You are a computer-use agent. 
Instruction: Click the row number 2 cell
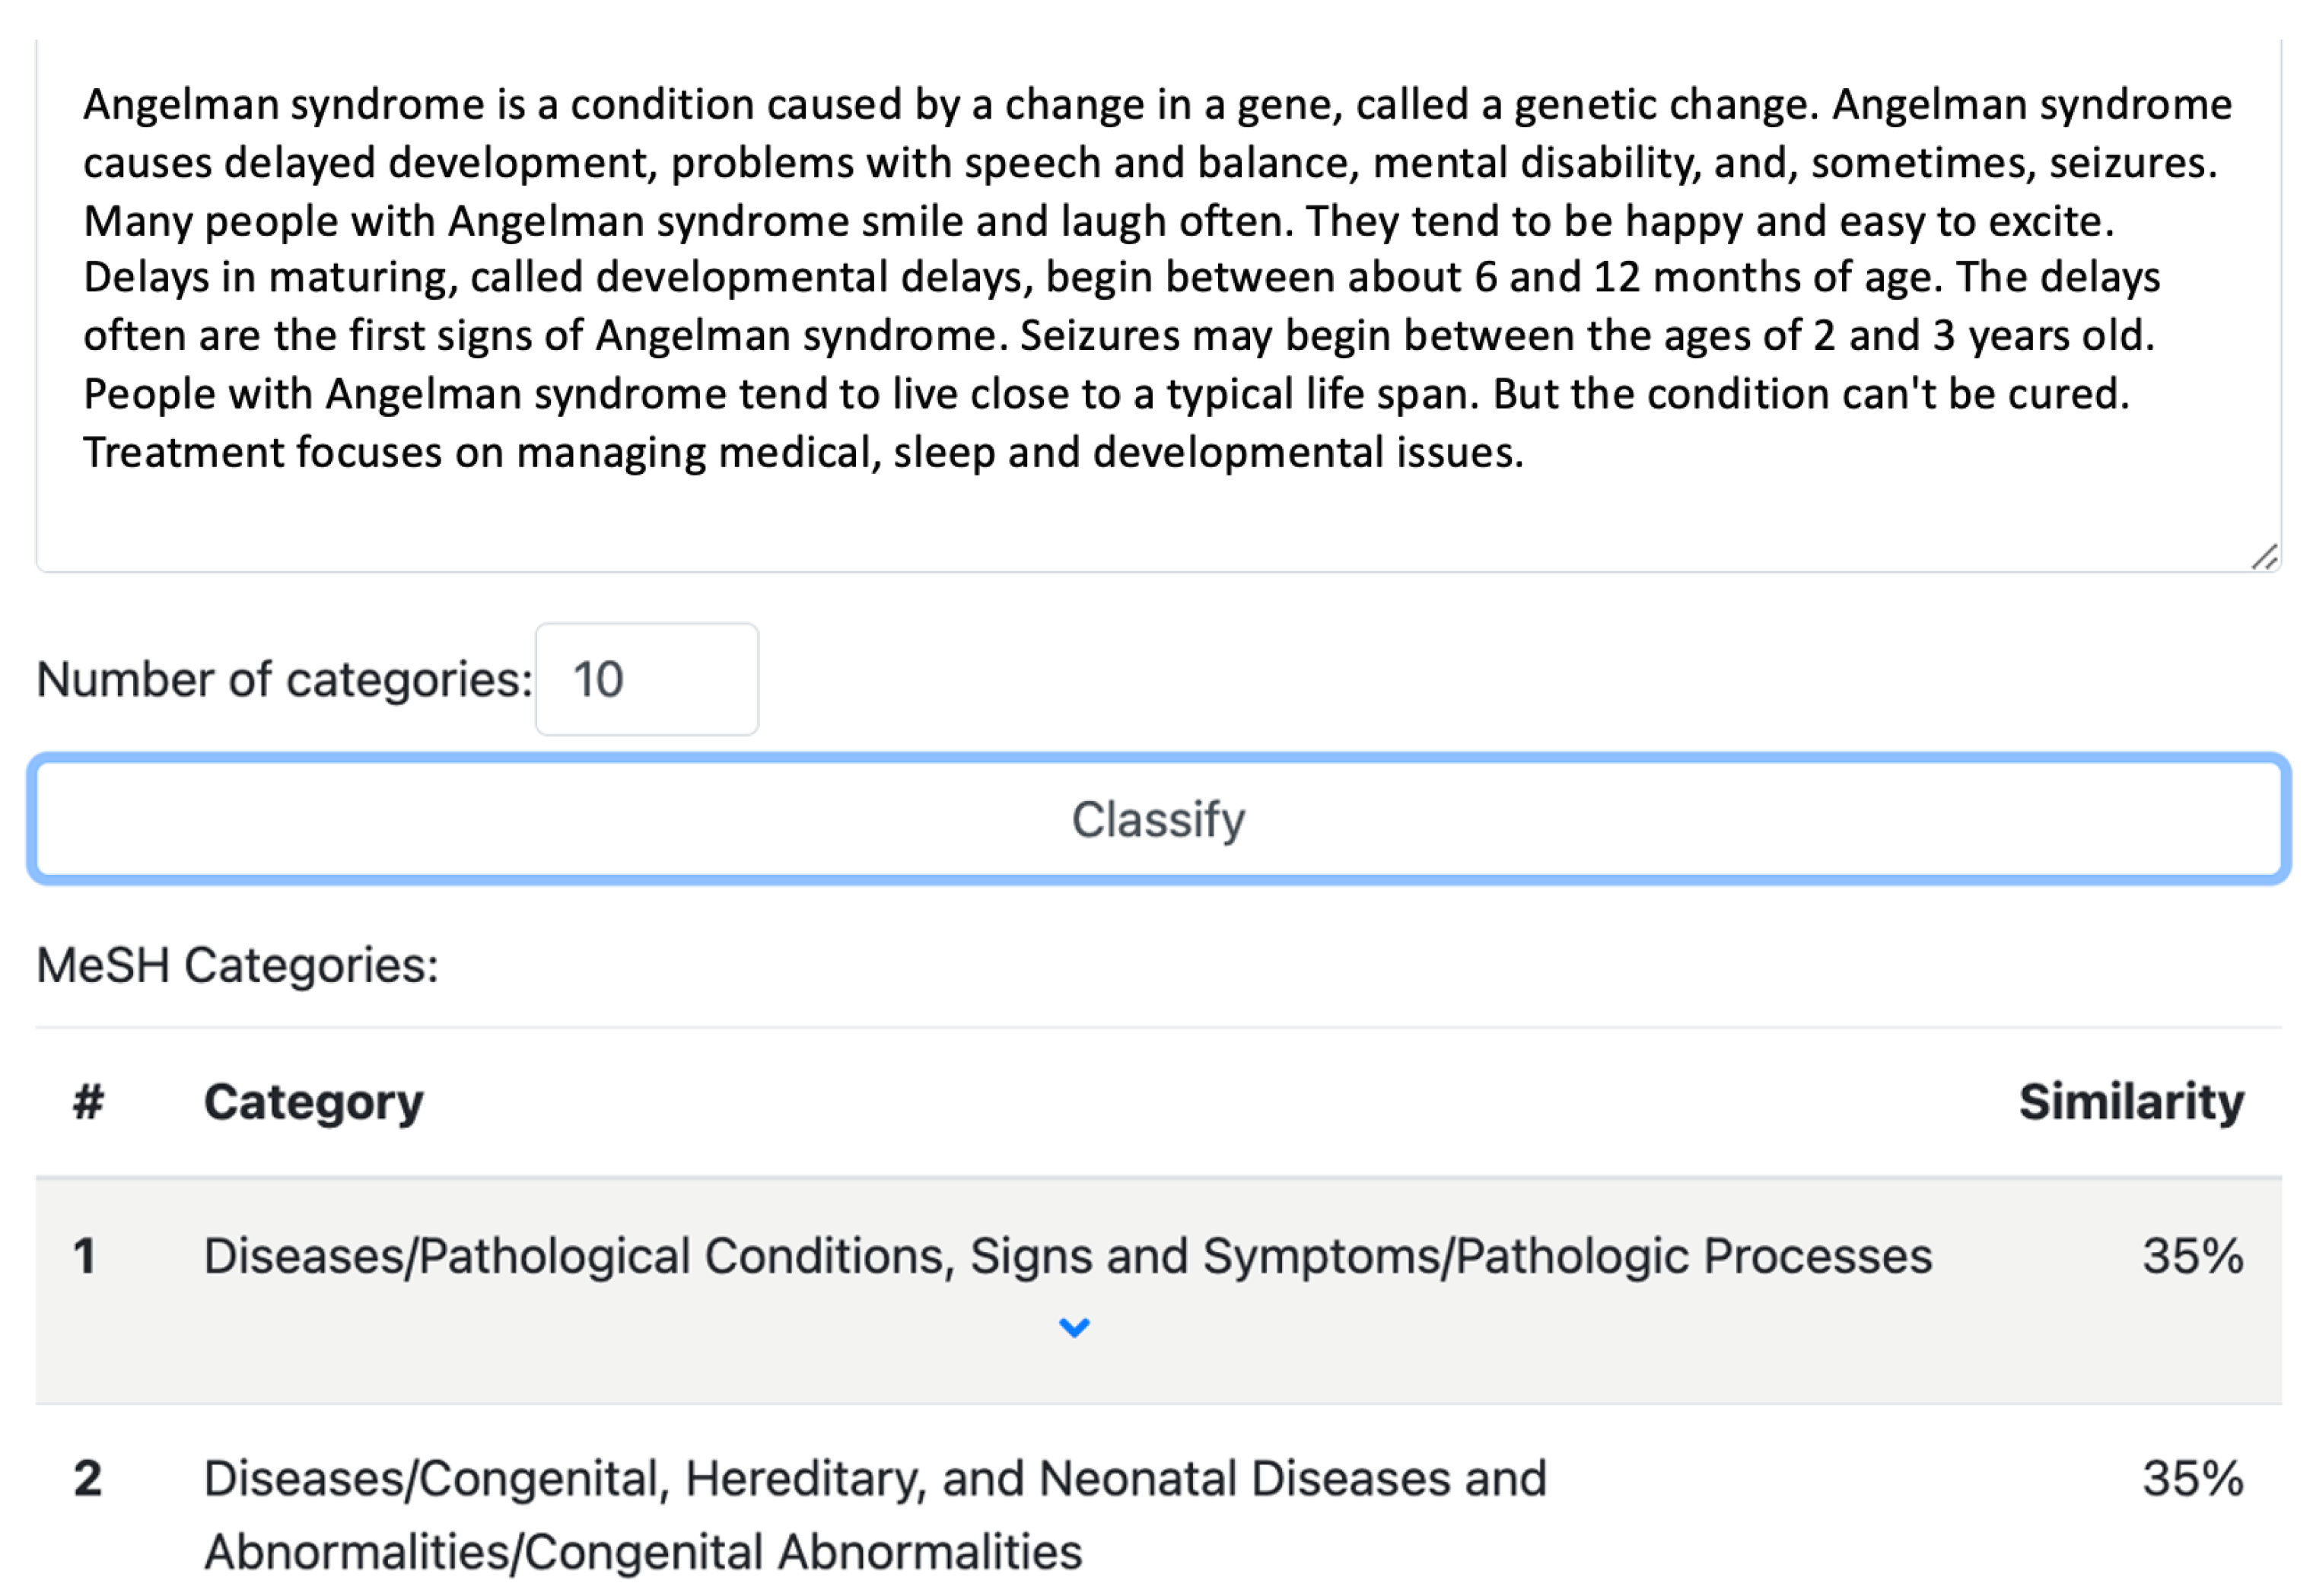(x=88, y=1478)
